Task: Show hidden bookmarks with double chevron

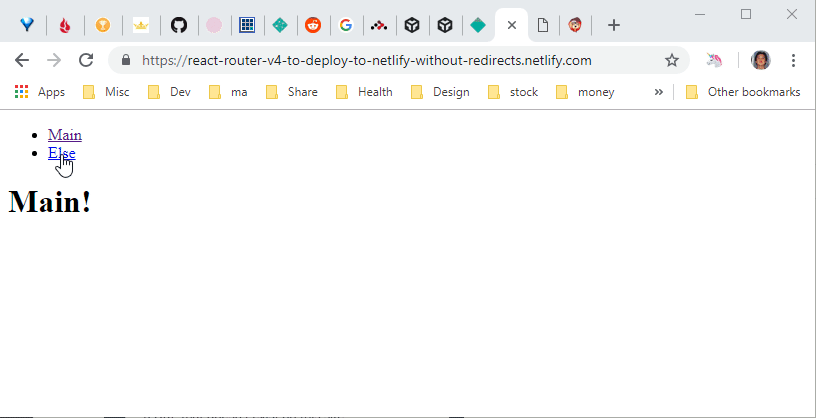Action: 658,92
